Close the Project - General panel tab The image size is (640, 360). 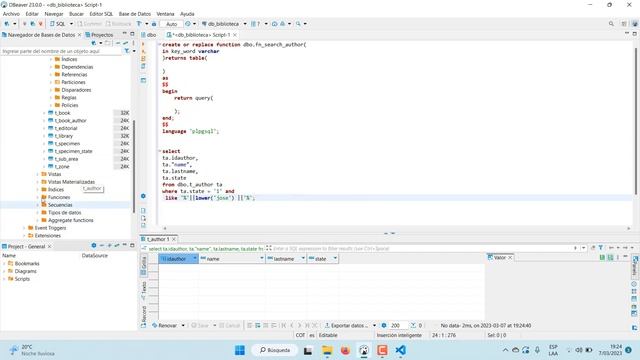(x=49, y=247)
